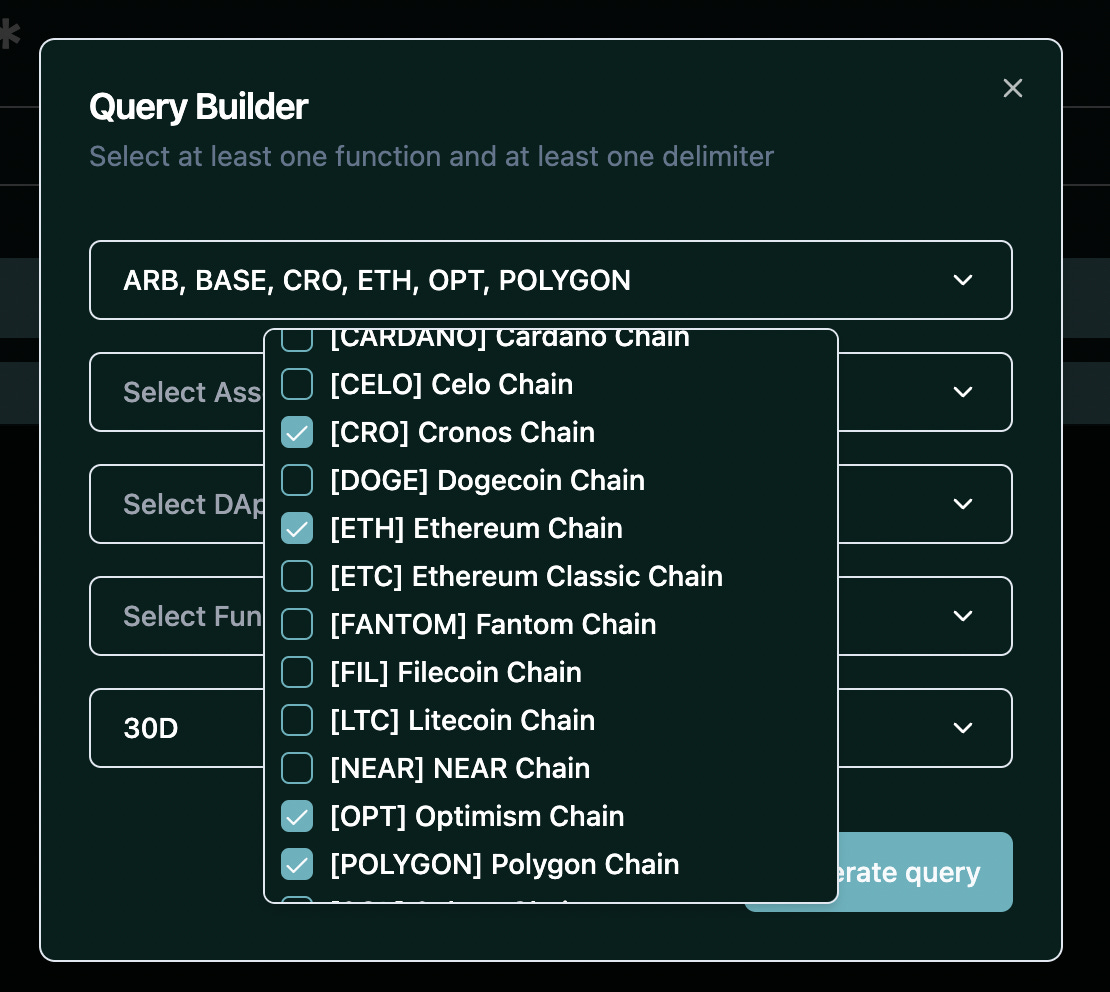The height and width of the screenshot is (992, 1110).
Task: Open the chains dropdown showing ARB, BASE, CRO
Action: (x=551, y=280)
